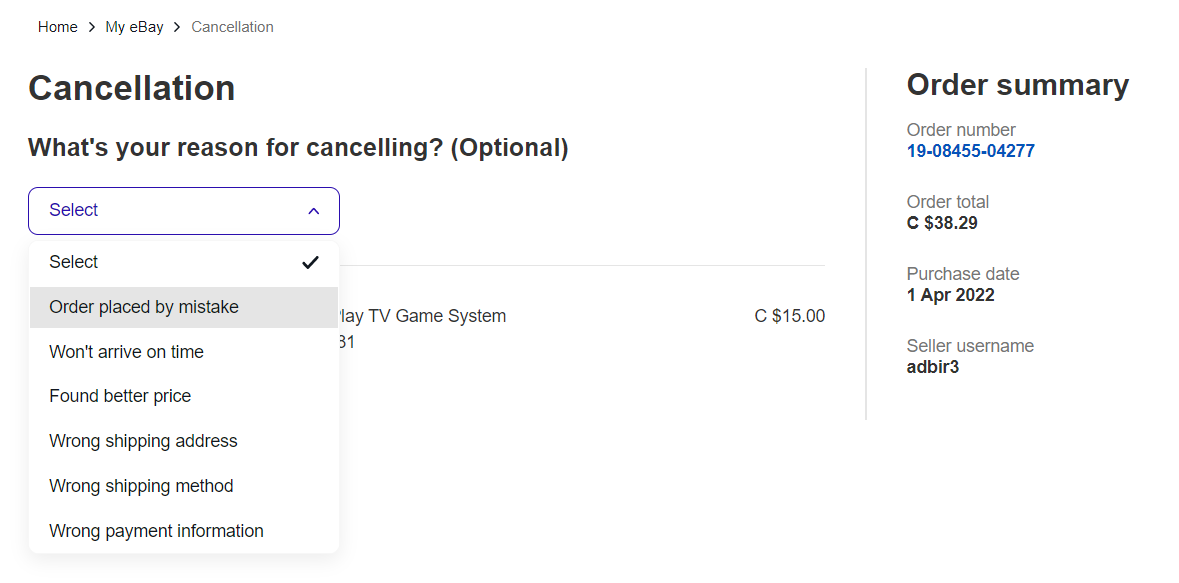1179x583 pixels.
Task: Pick 'Found better price' from the list
Action: tap(120, 396)
